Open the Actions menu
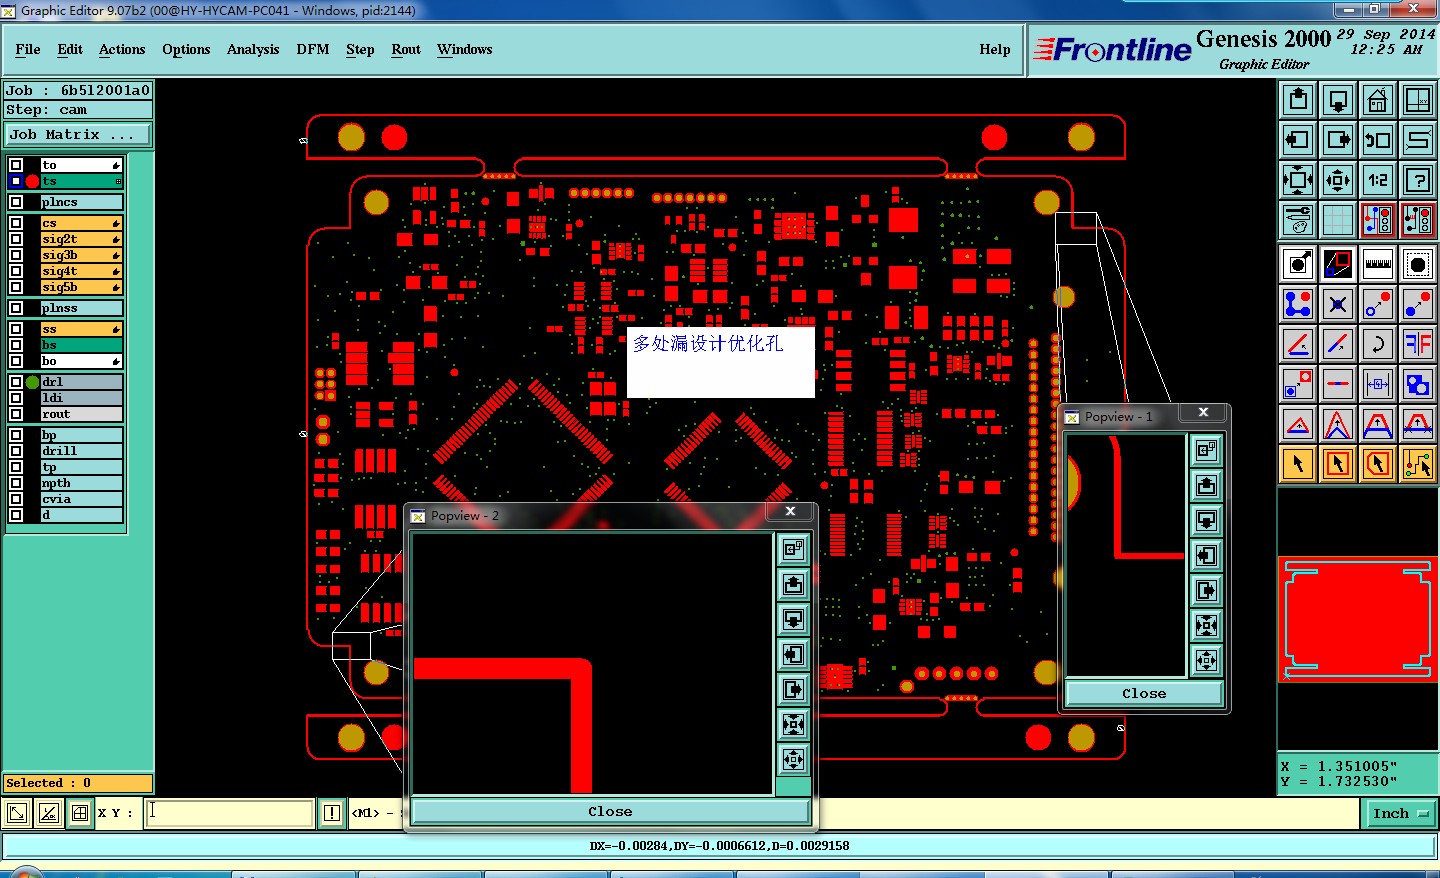This screenshot has width=1440, height=878. click(122, 49)
